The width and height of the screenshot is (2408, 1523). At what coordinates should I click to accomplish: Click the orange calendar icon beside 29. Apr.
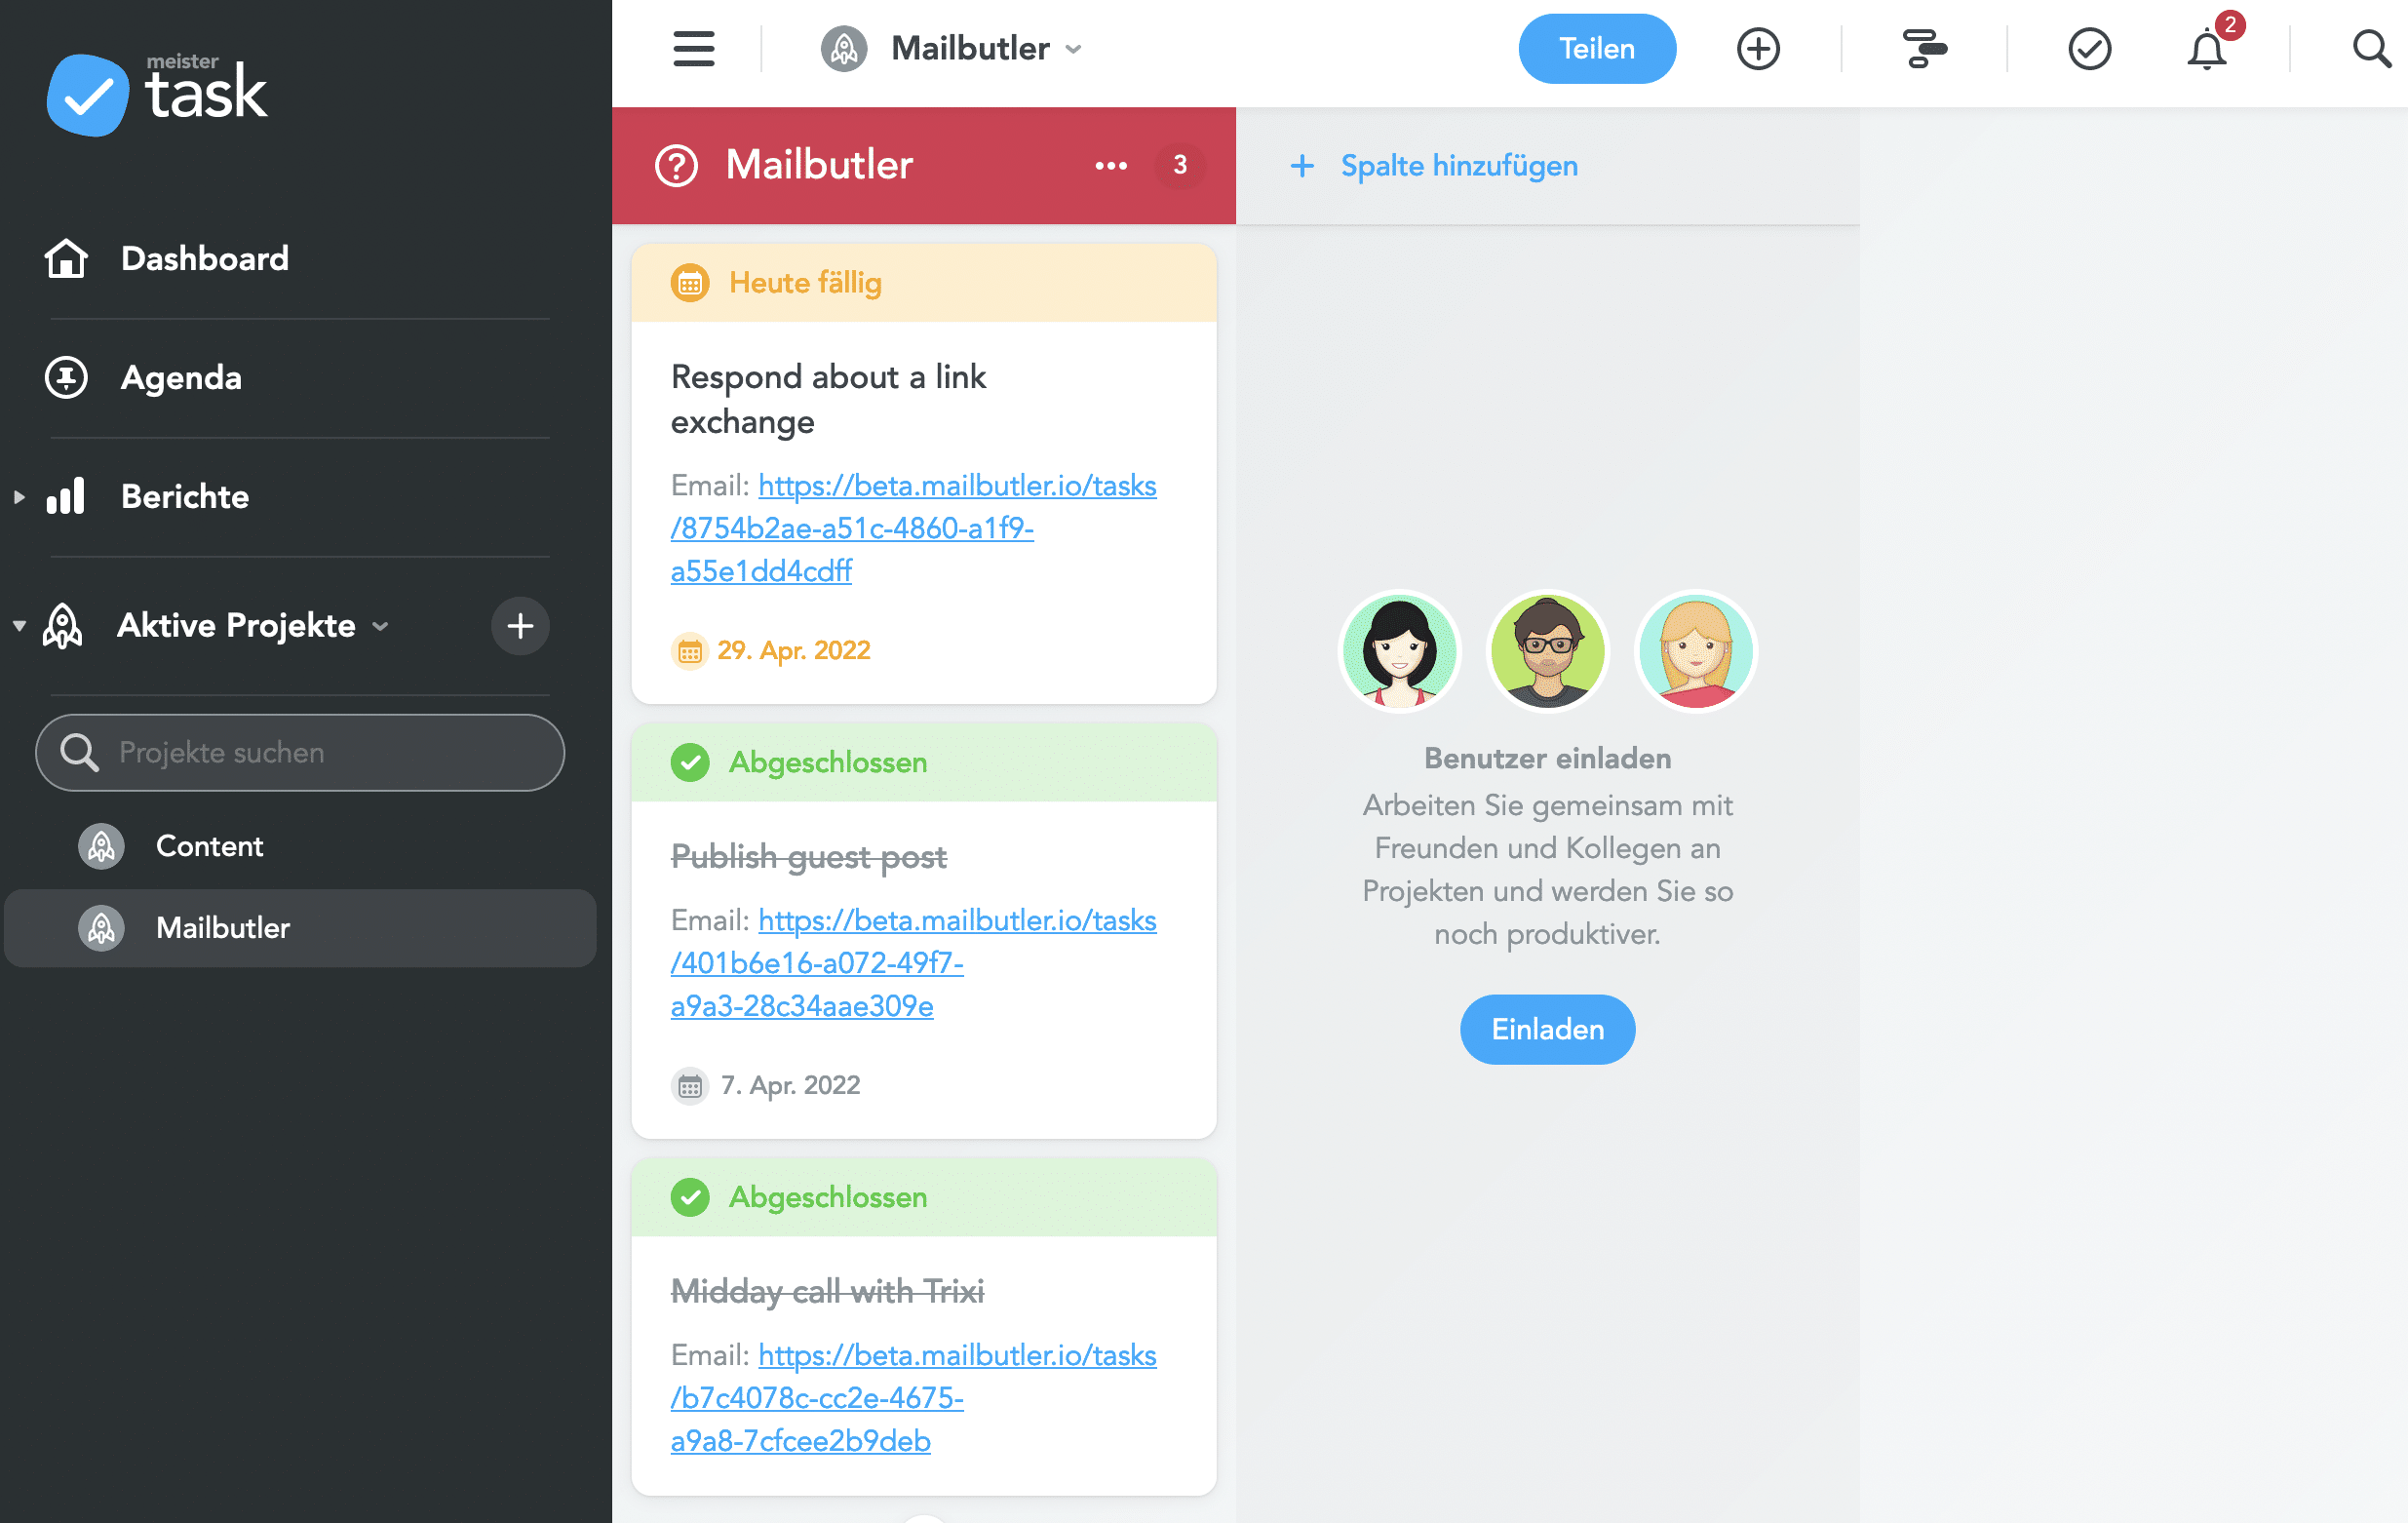(x=689, y=651)
